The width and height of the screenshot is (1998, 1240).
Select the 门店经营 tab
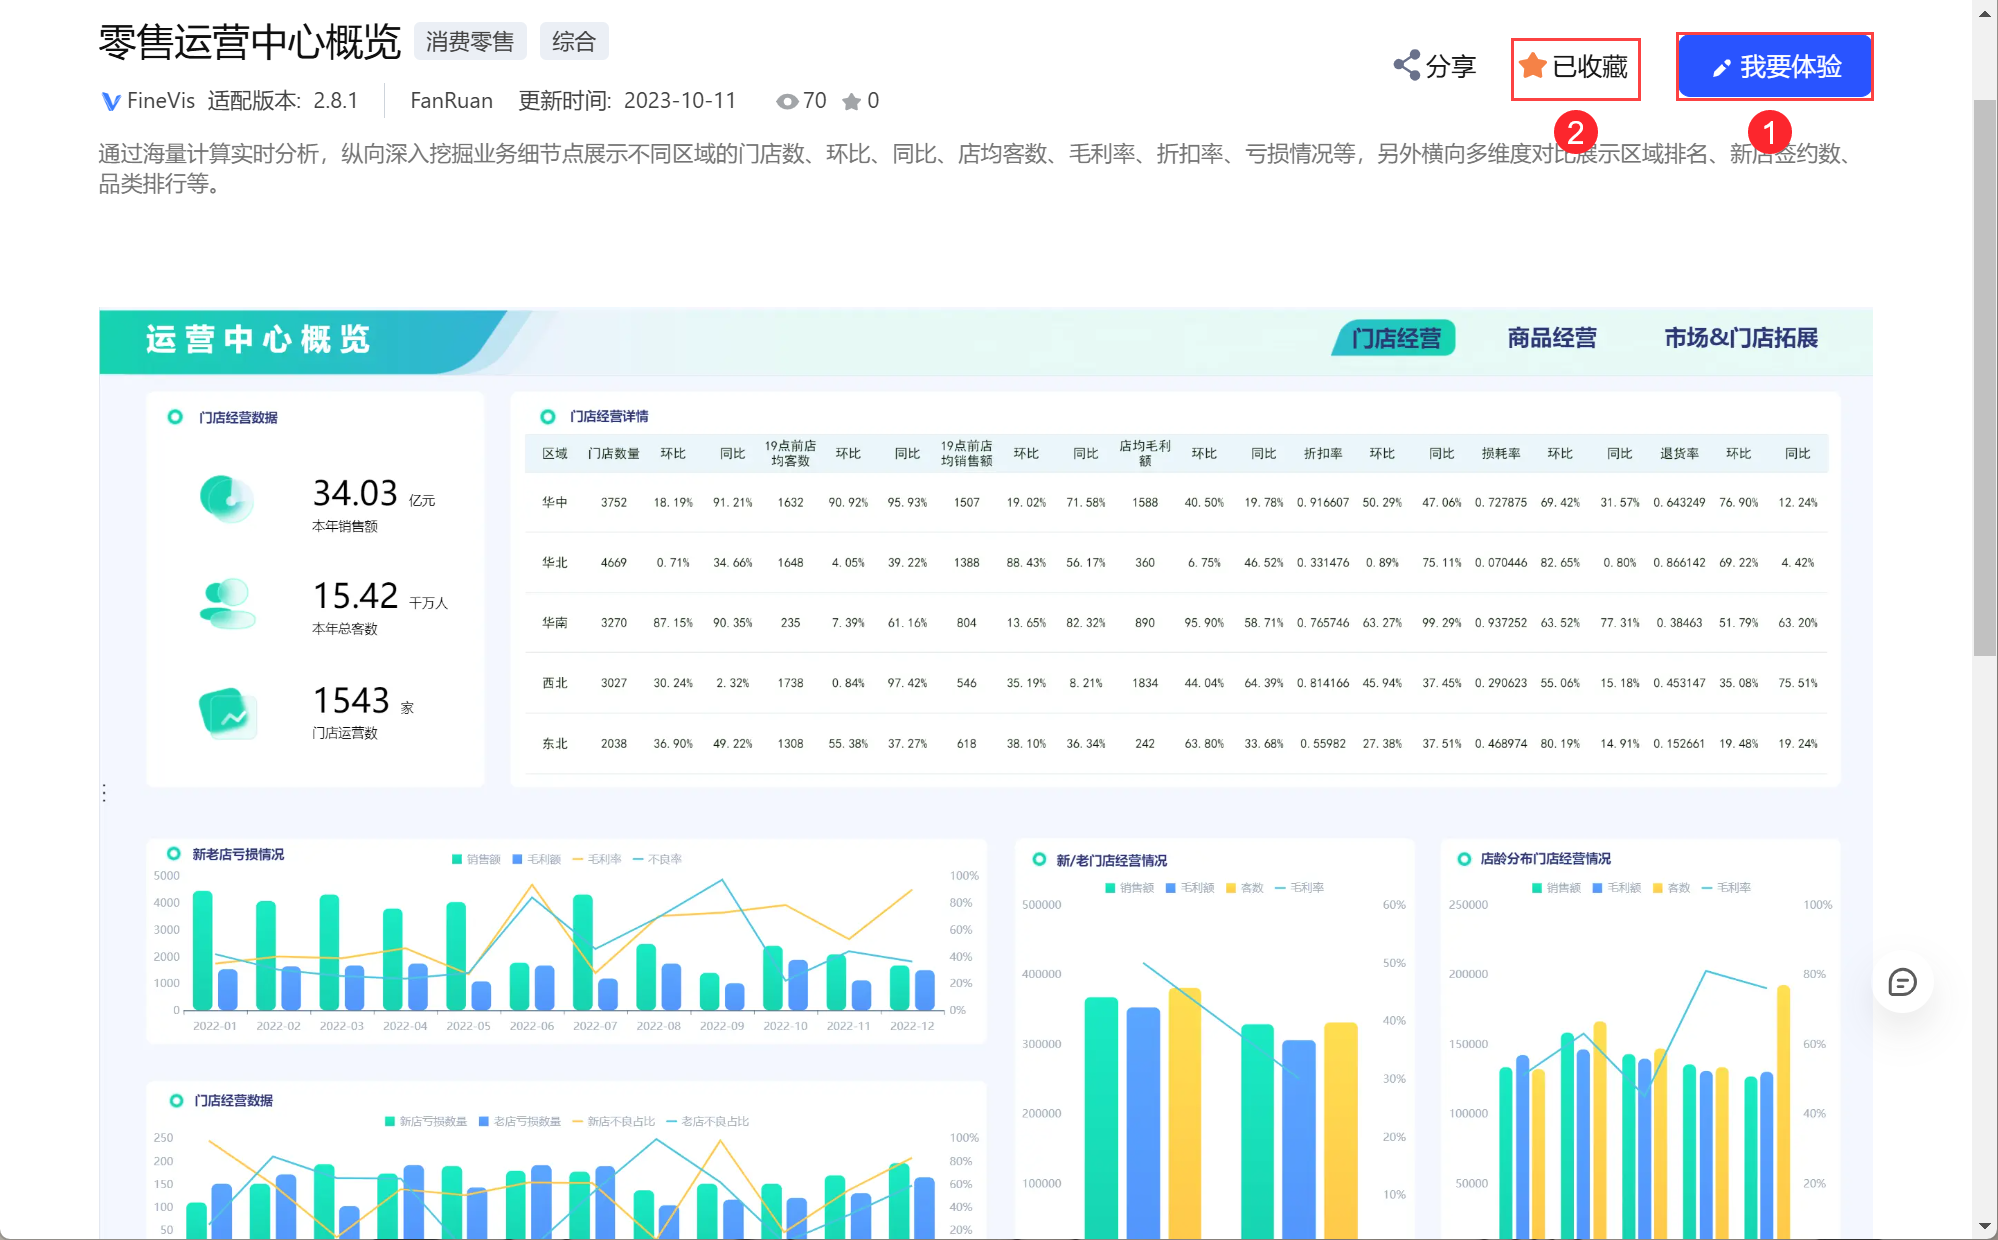[1395, 338]
